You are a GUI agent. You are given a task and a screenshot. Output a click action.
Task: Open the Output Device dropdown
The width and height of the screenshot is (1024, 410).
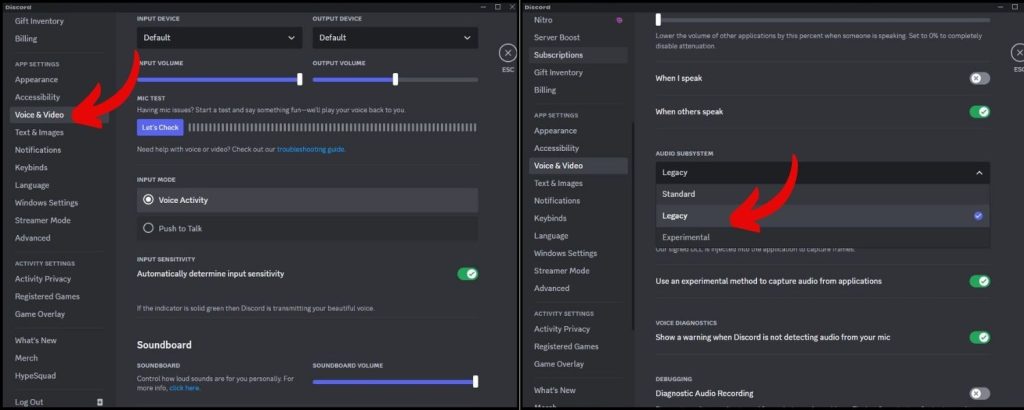pos(395,38)
